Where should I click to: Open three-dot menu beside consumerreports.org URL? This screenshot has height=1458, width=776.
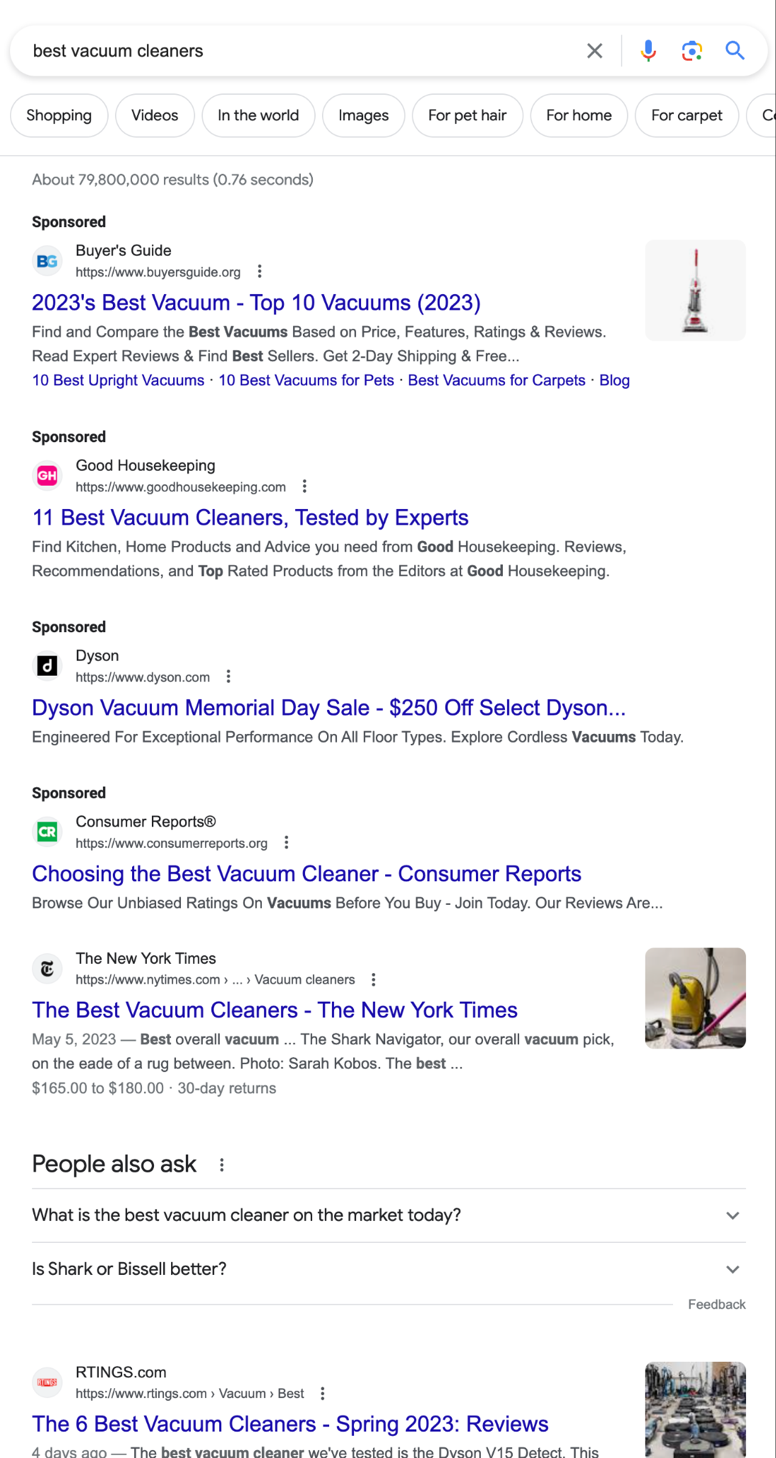[x=287, y=843]
